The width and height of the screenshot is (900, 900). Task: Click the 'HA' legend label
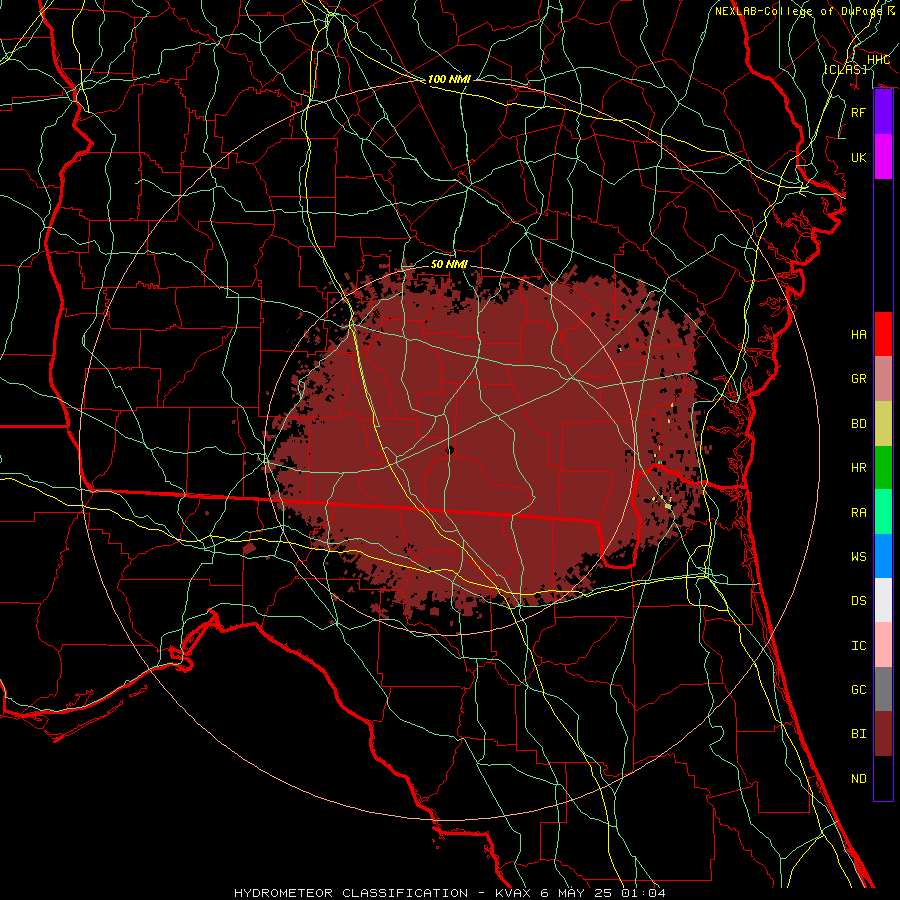859,334
